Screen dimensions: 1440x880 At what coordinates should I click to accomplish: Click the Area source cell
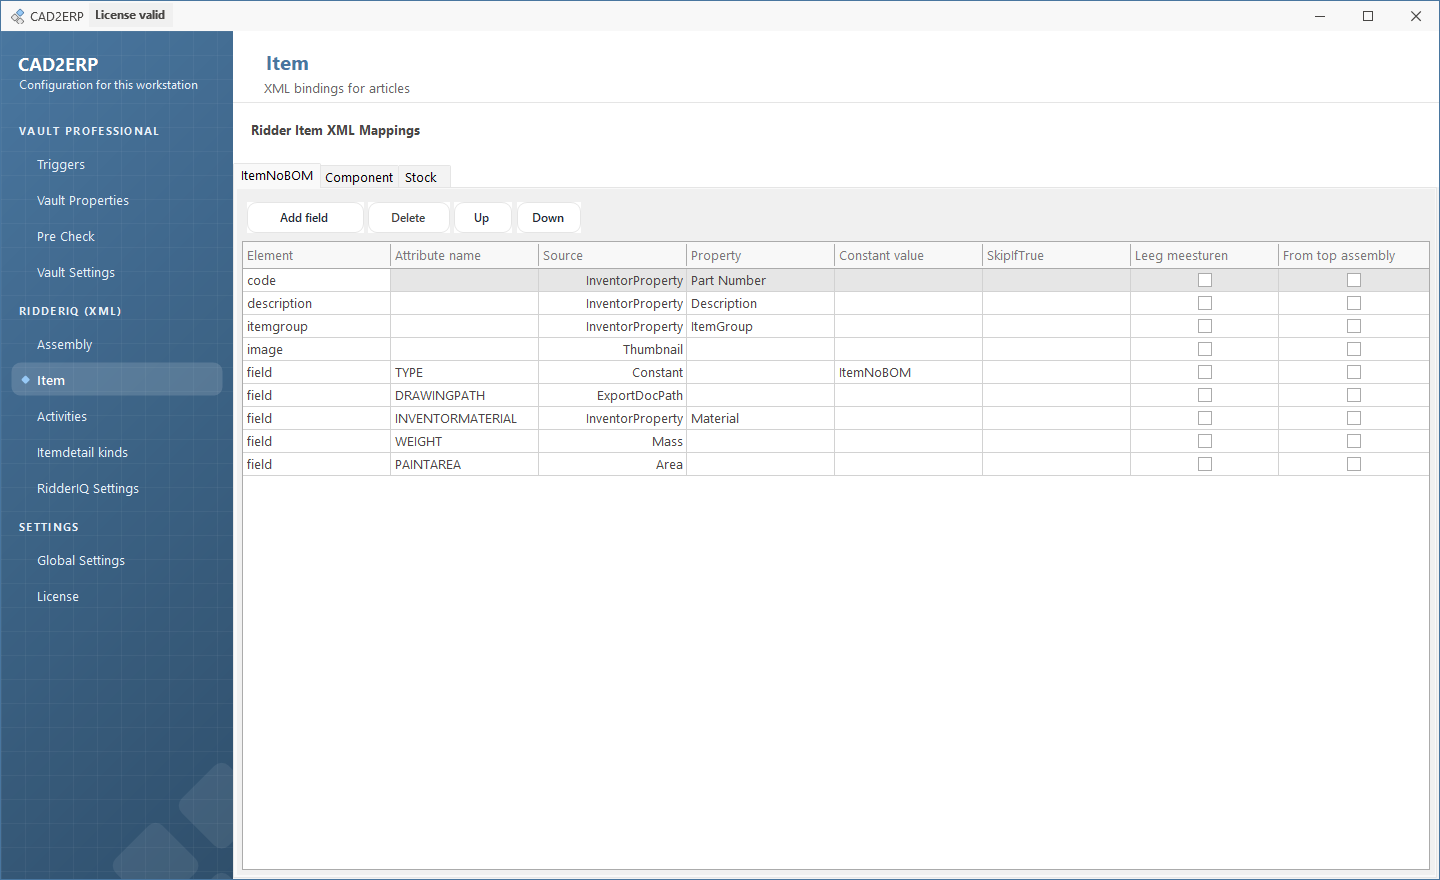(613, 464)
